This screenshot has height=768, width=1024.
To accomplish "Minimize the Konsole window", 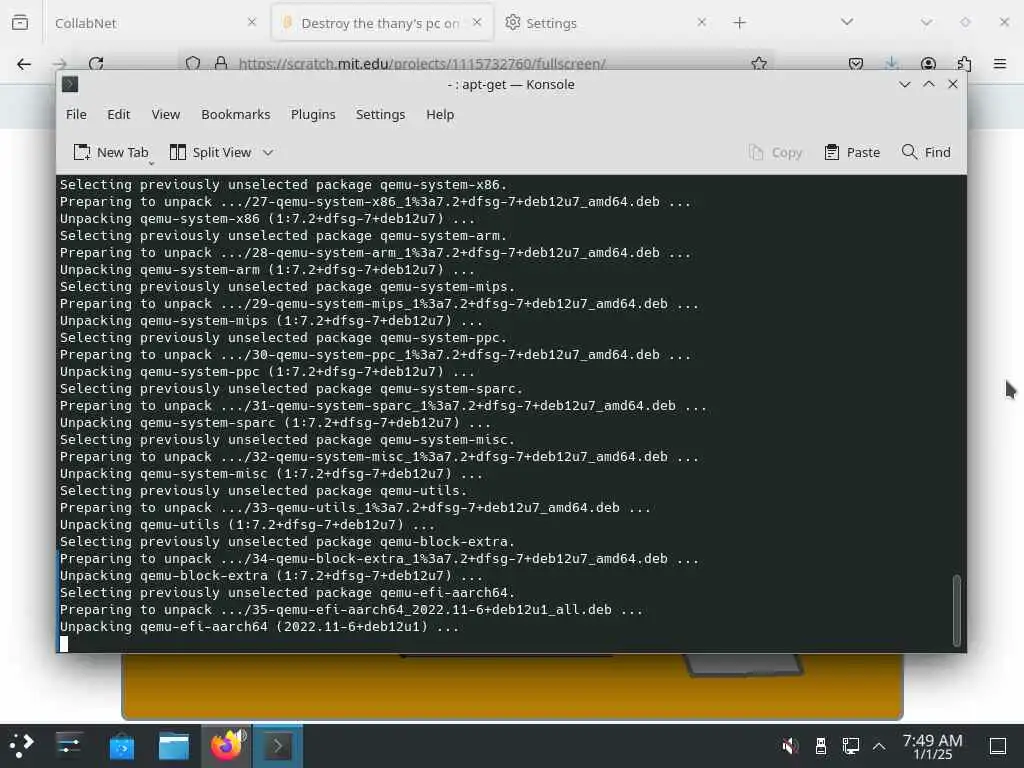I will coord(904,84).
